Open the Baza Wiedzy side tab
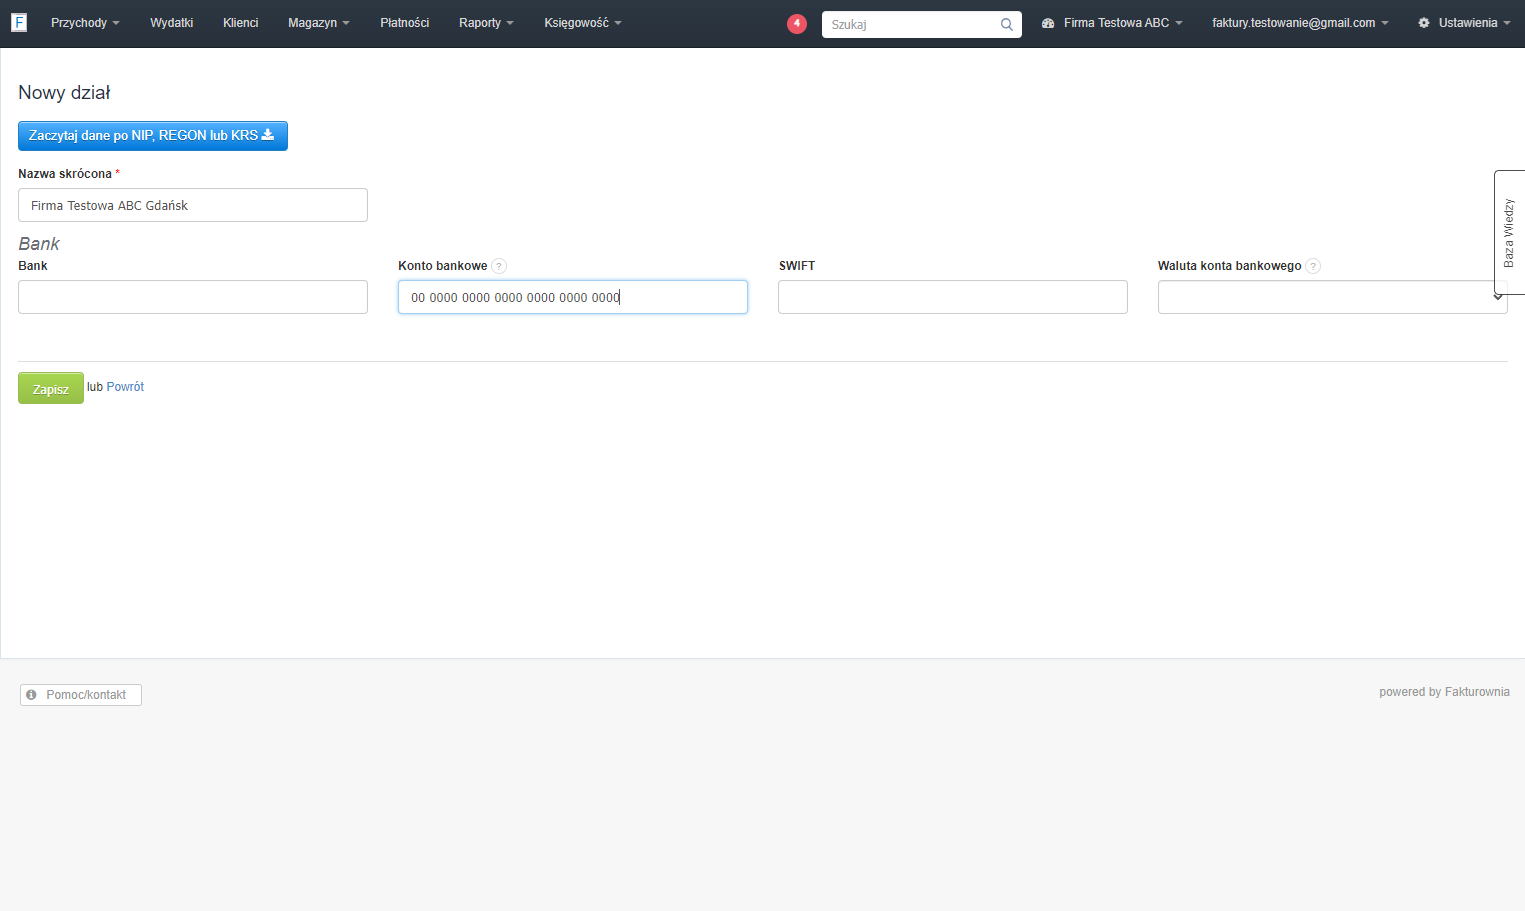 [1509, 232]
